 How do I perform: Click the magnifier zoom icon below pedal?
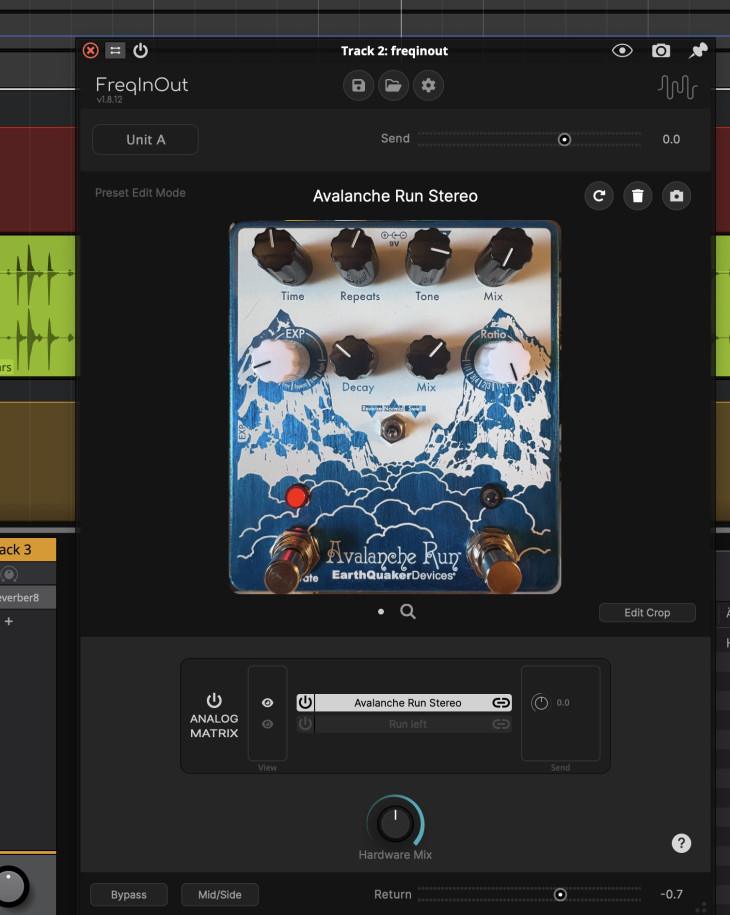(x=408, y=612)
